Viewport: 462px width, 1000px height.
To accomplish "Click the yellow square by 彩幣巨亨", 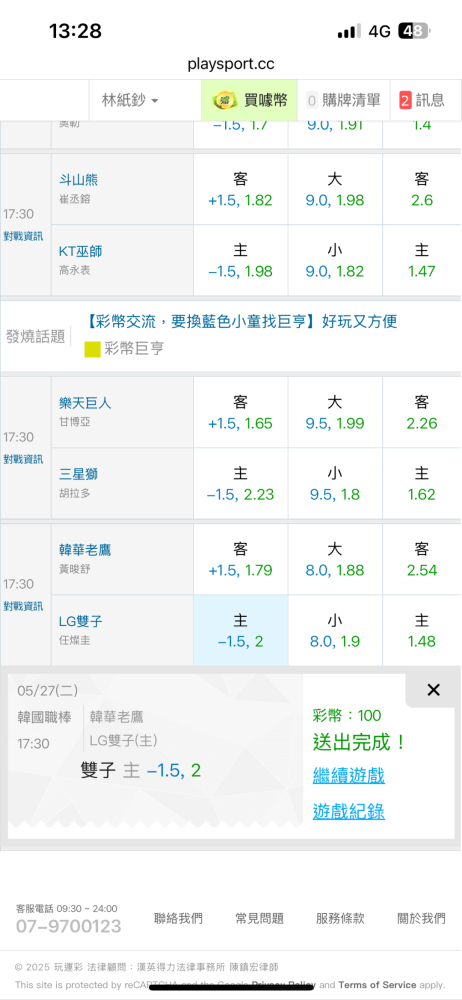I will (x=93, y=348).
